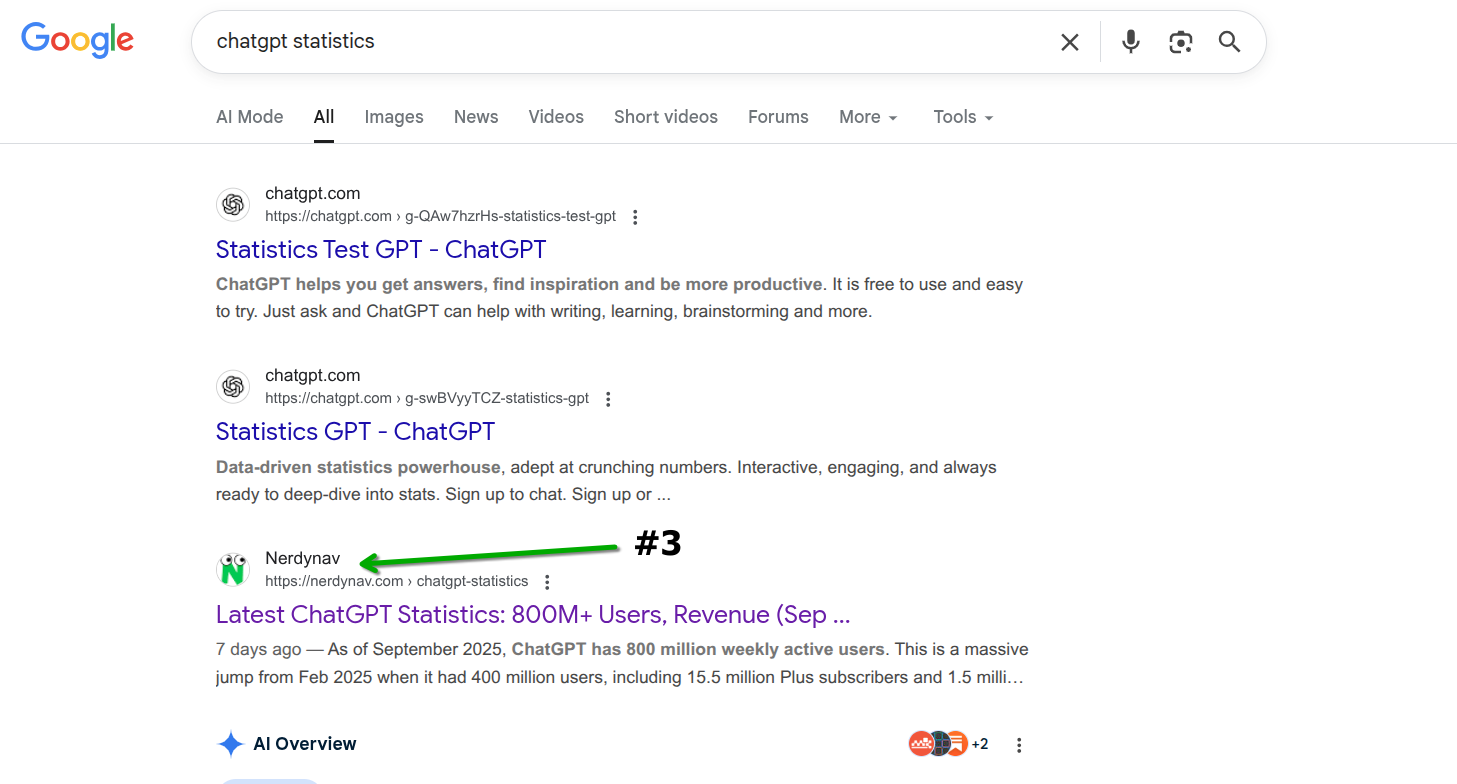This screenshot has height=784, width=1457.
Task: Click the favicon of Statistics Test GPT result
Action: pyautogui.click(x=233, y=205)
